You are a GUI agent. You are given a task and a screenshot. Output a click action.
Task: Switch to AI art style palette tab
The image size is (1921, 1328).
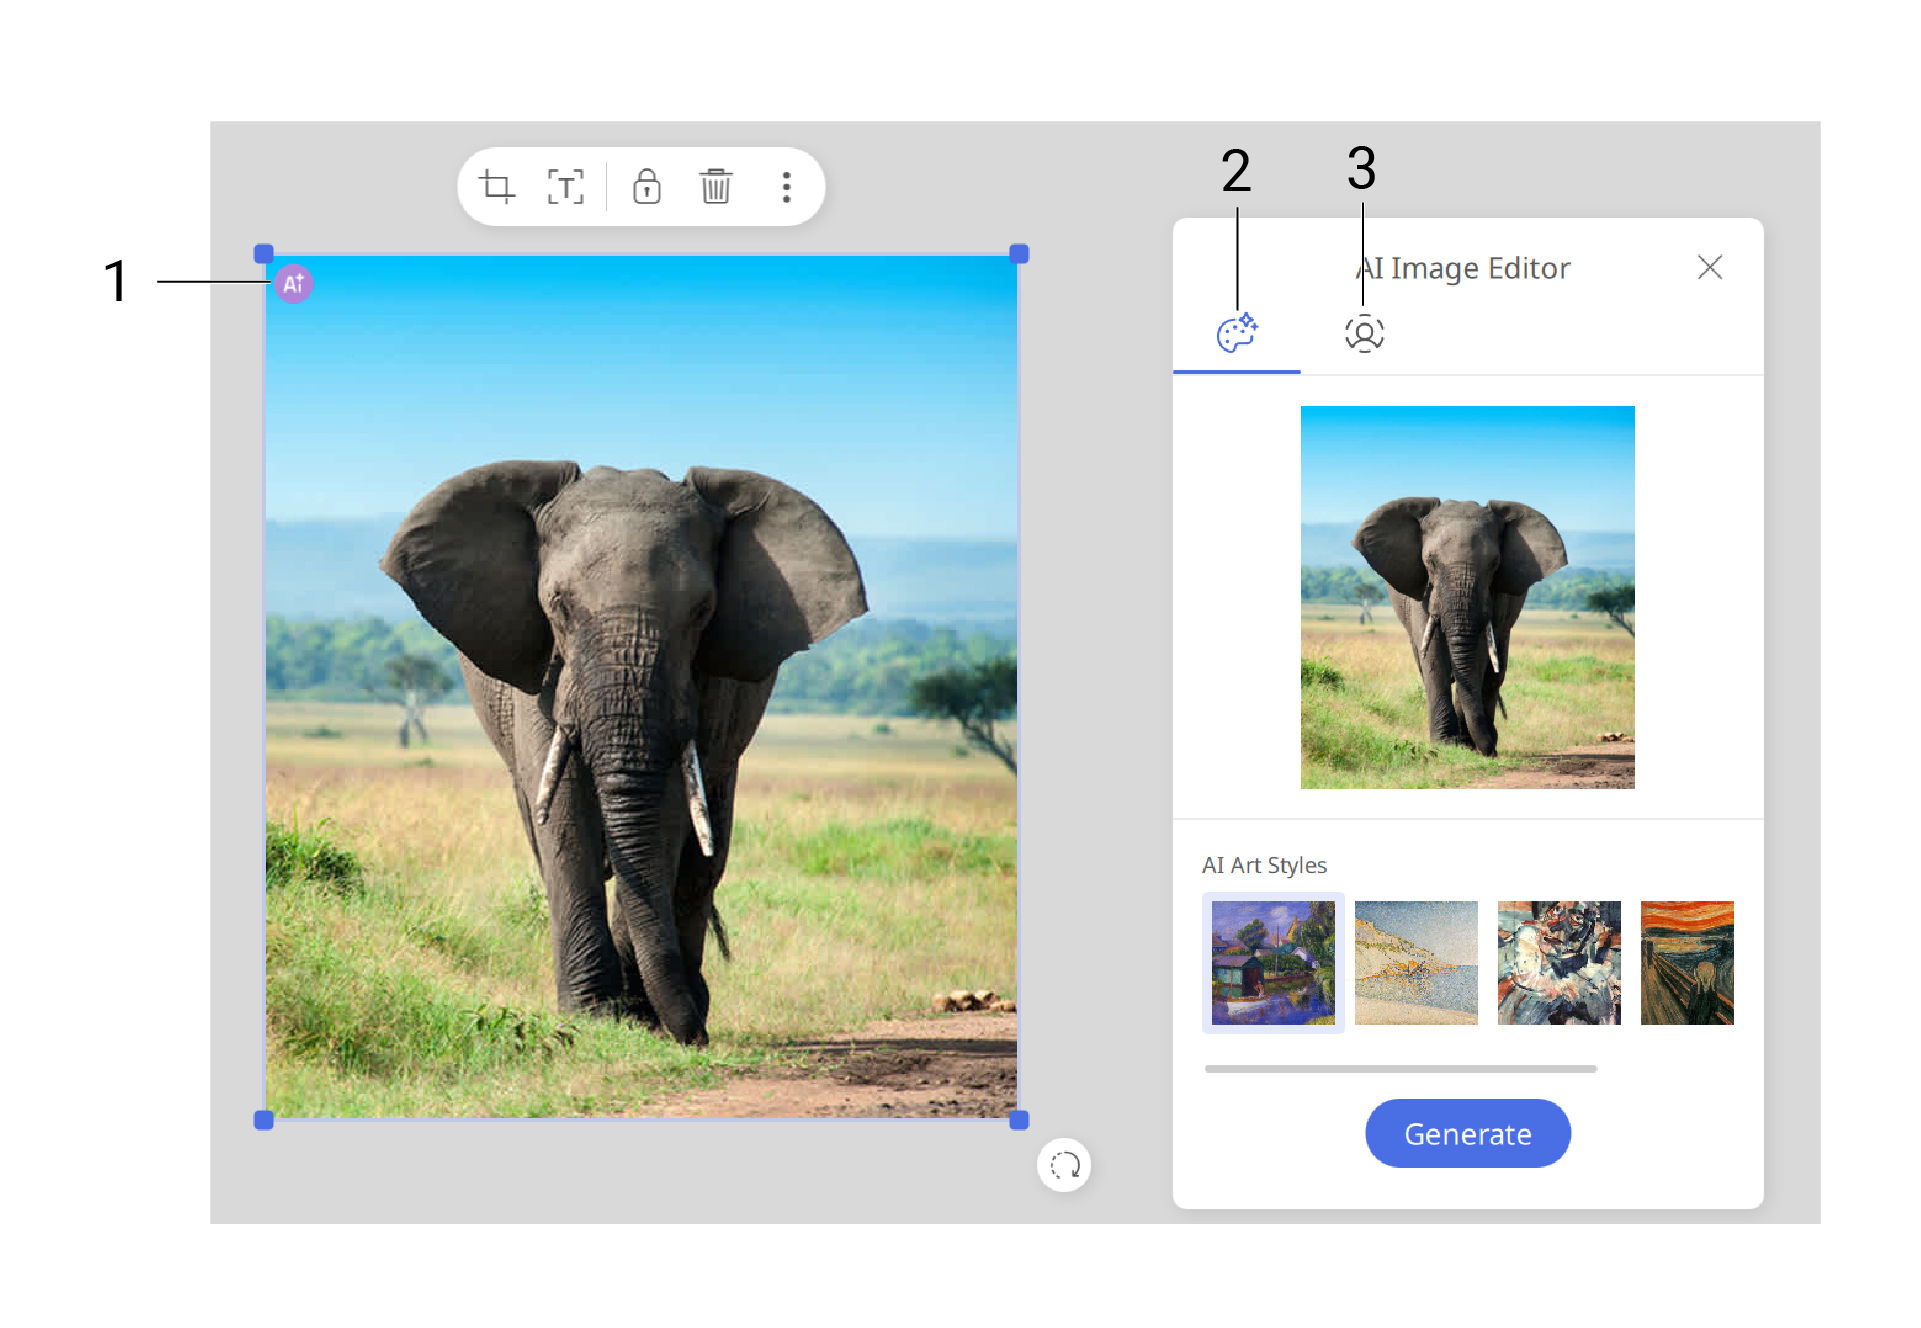1236,334
